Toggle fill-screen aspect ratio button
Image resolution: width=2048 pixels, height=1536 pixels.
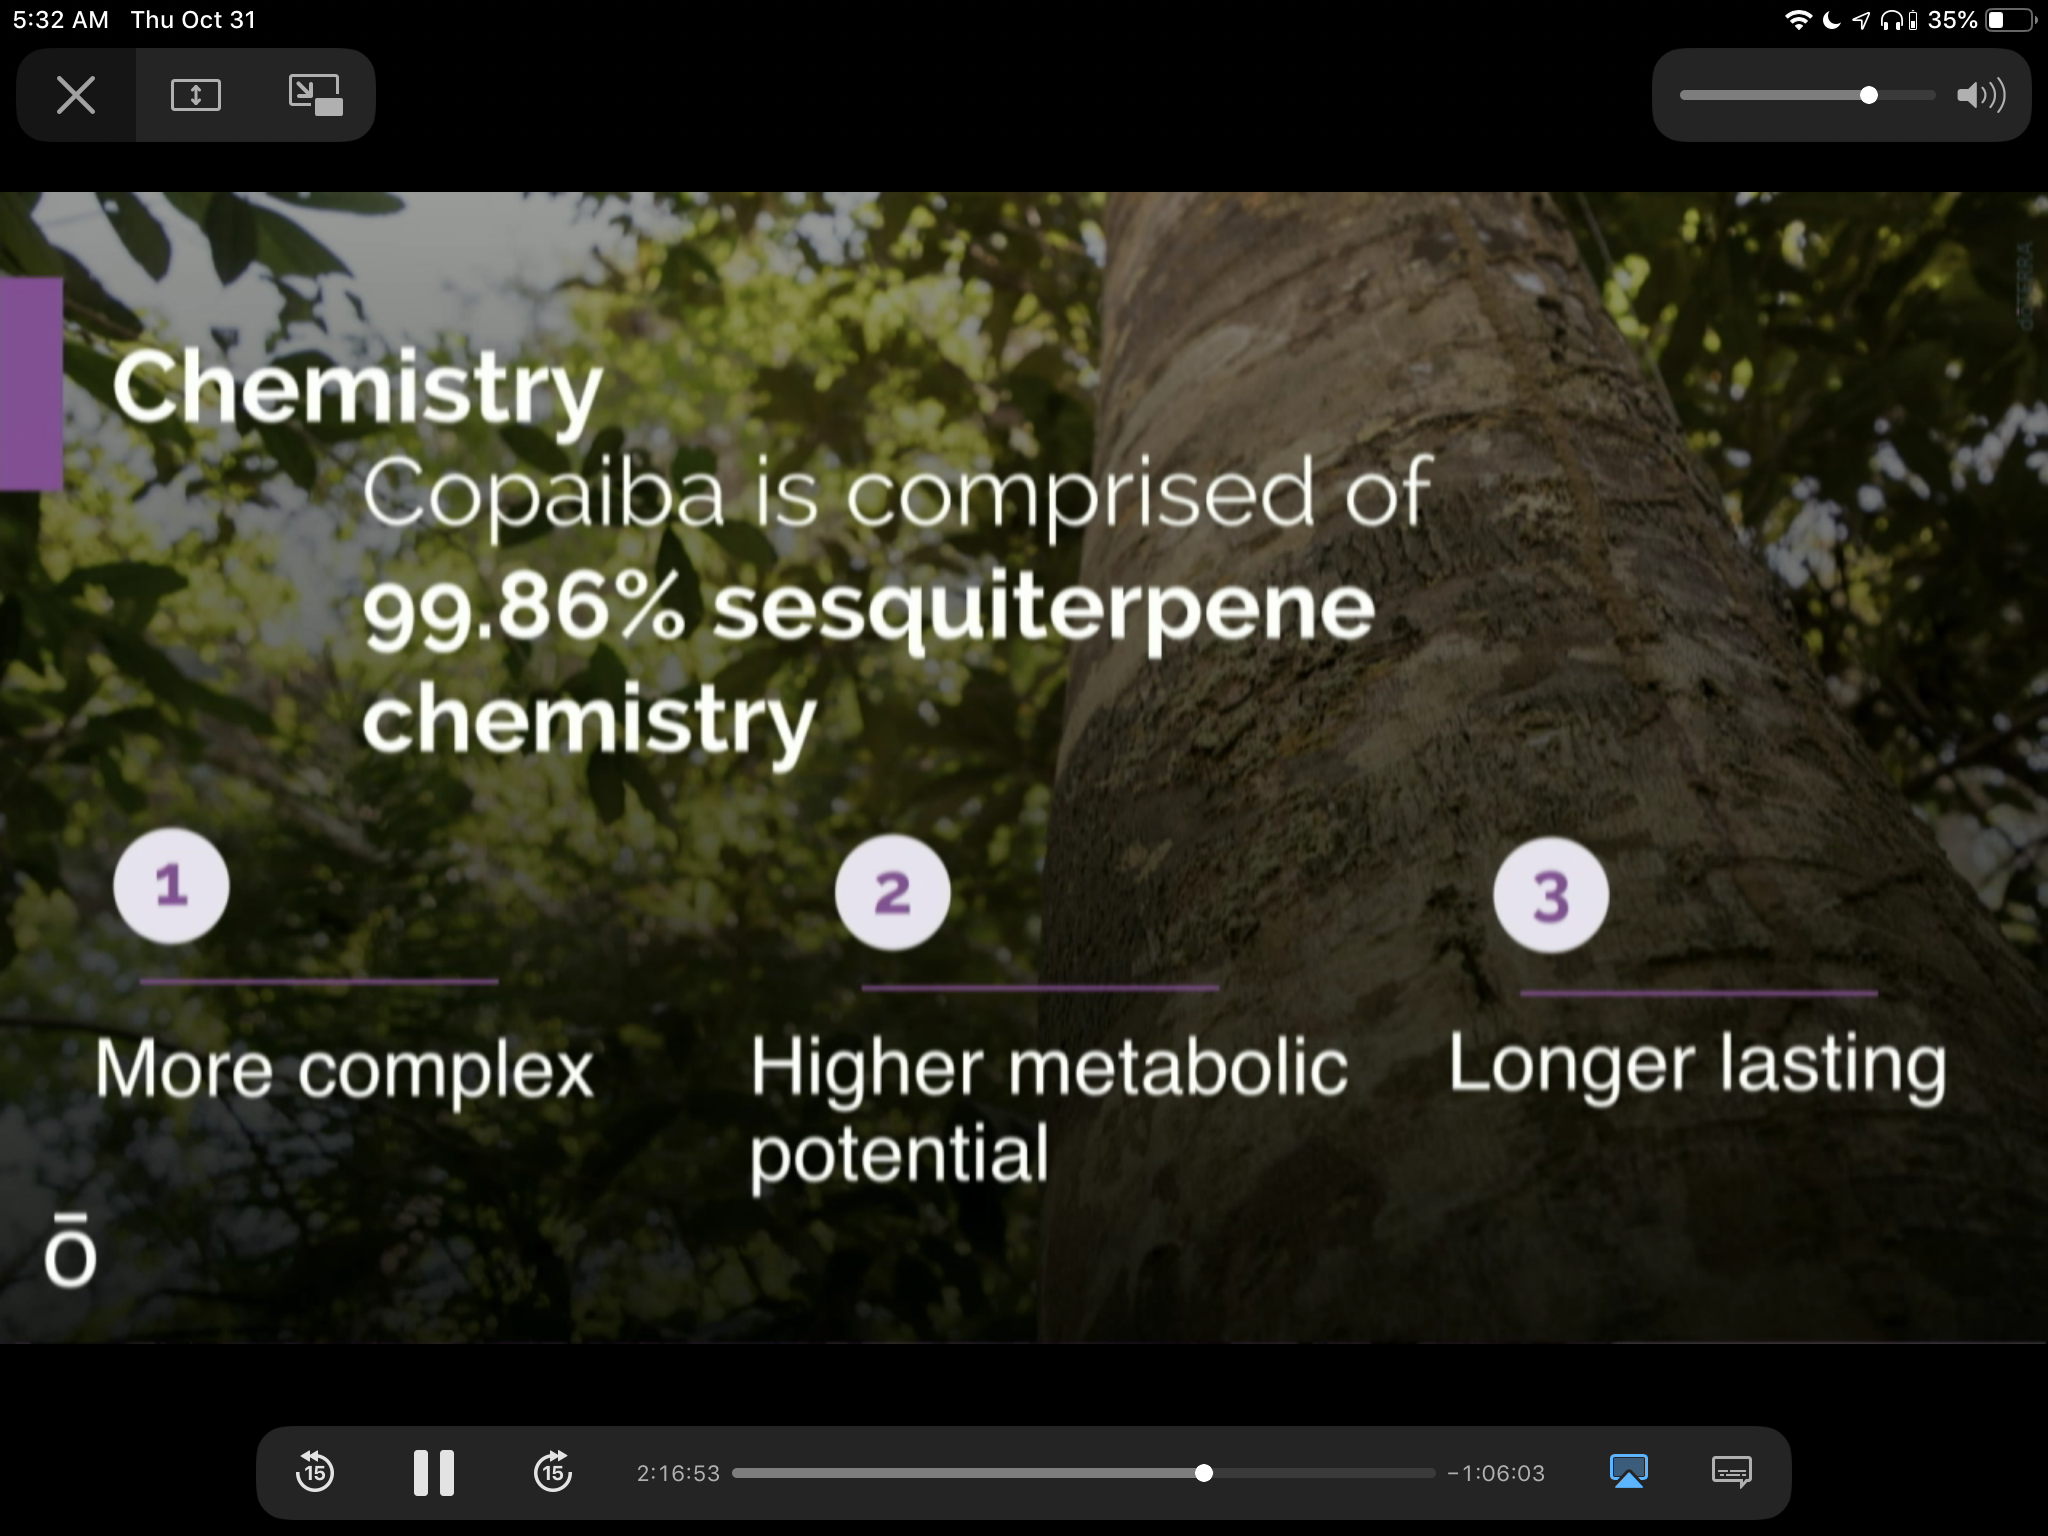coord(196,96)
